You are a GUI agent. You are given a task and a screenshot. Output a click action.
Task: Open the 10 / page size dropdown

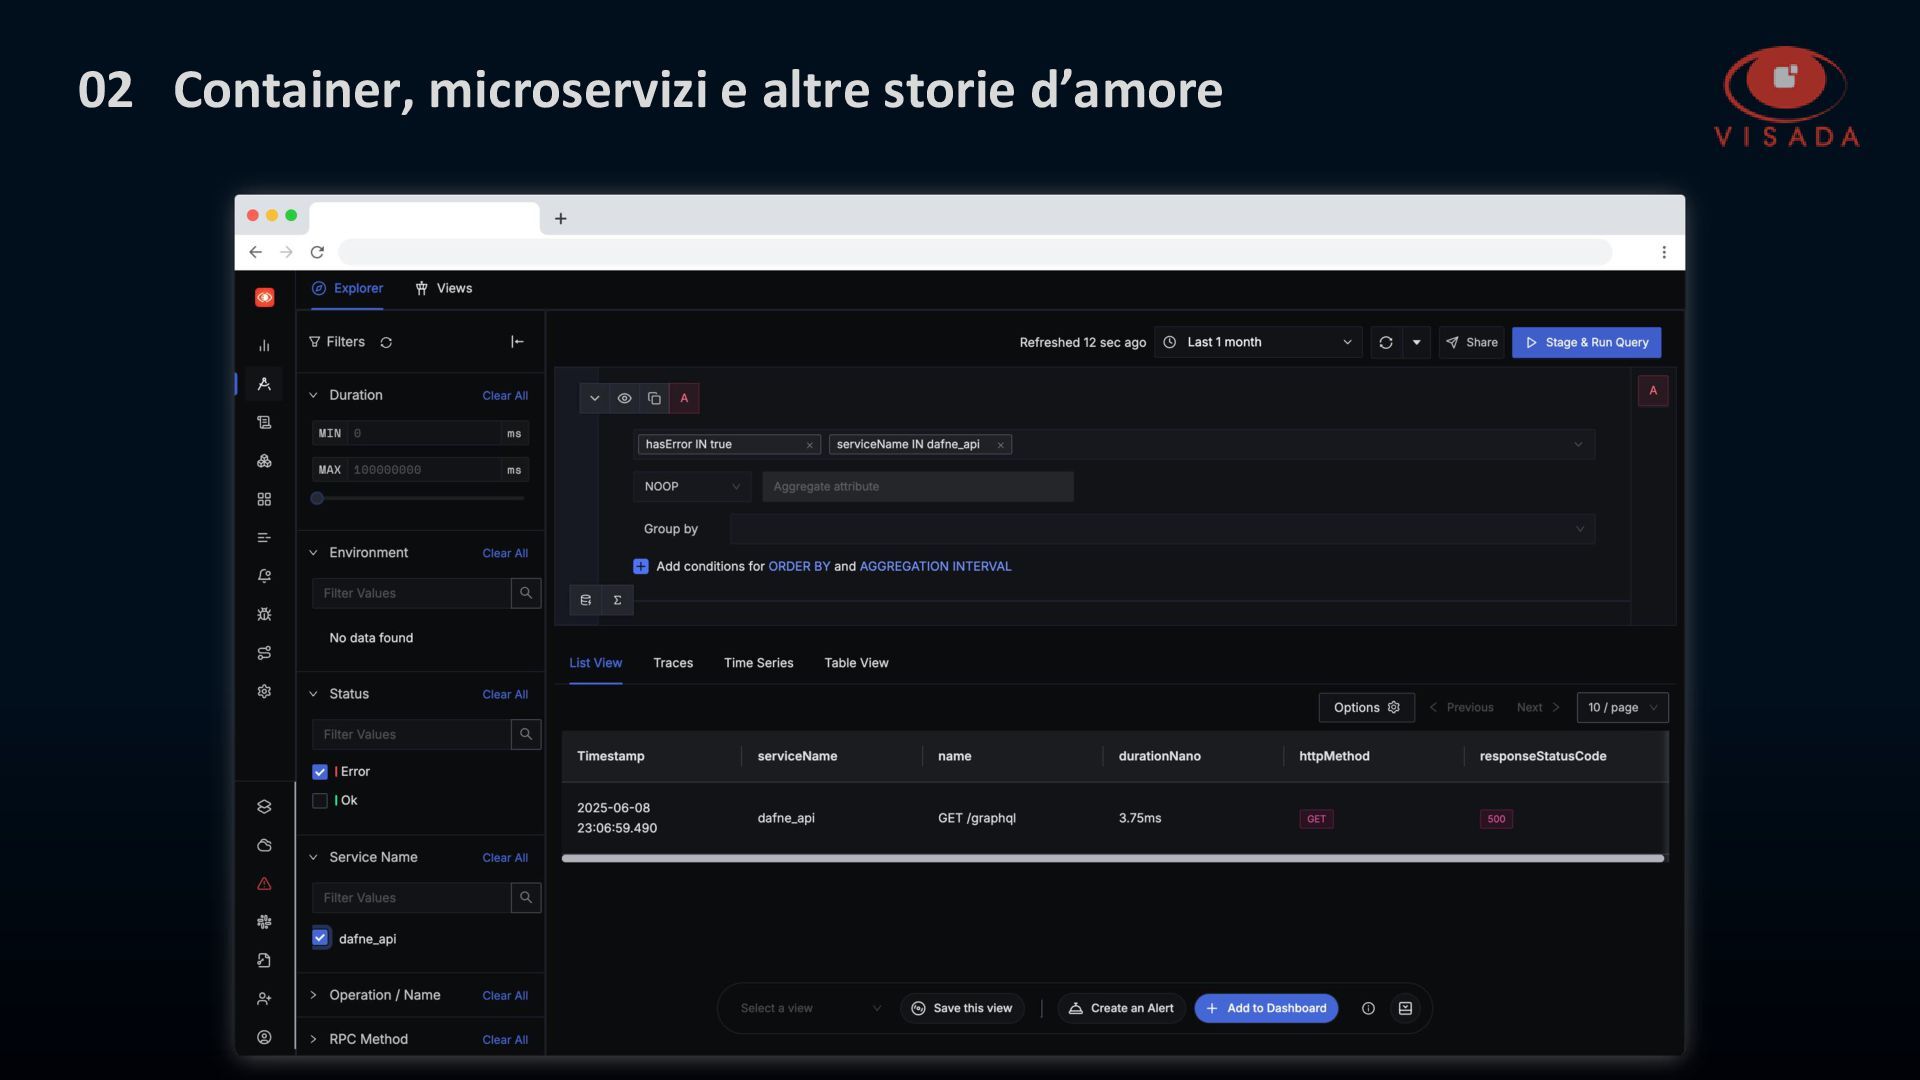pyautogui.click(x=1622, y=708)
